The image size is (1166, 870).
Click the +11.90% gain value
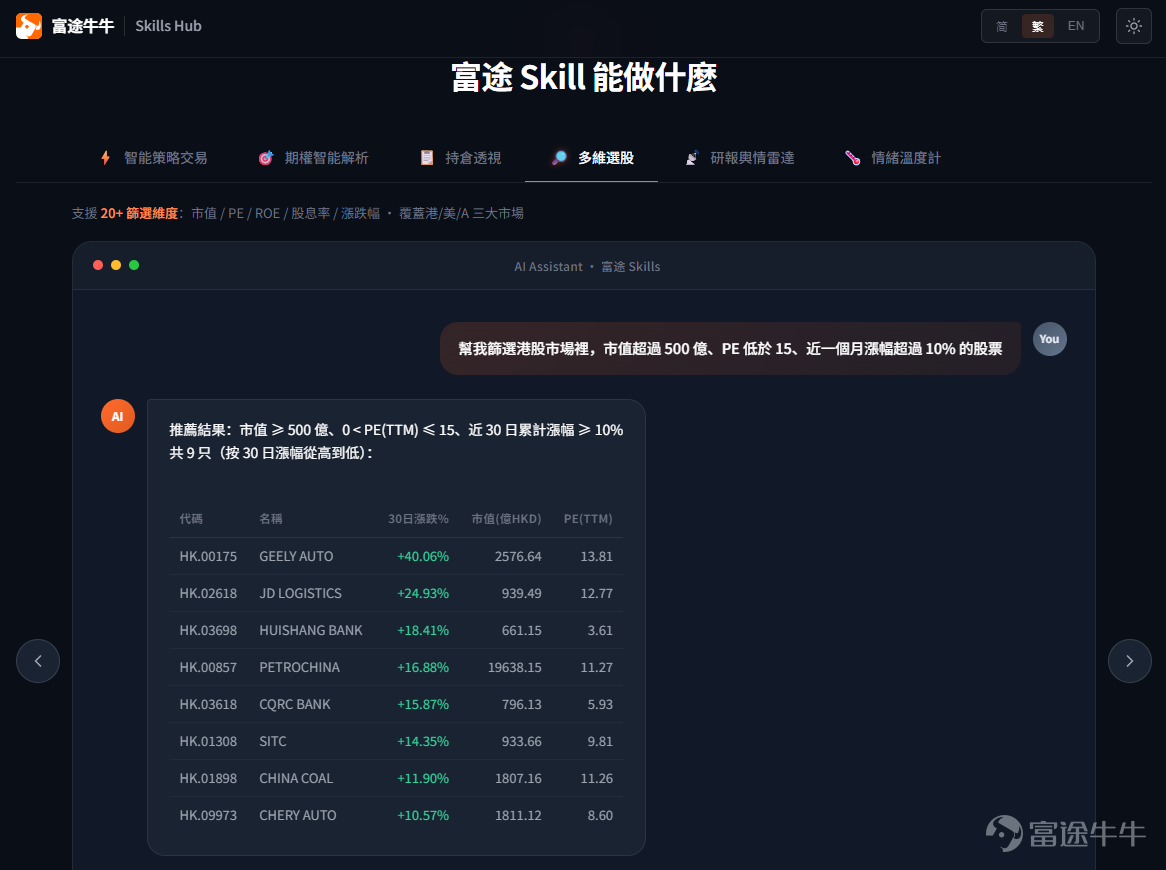[x=423, y=779]
